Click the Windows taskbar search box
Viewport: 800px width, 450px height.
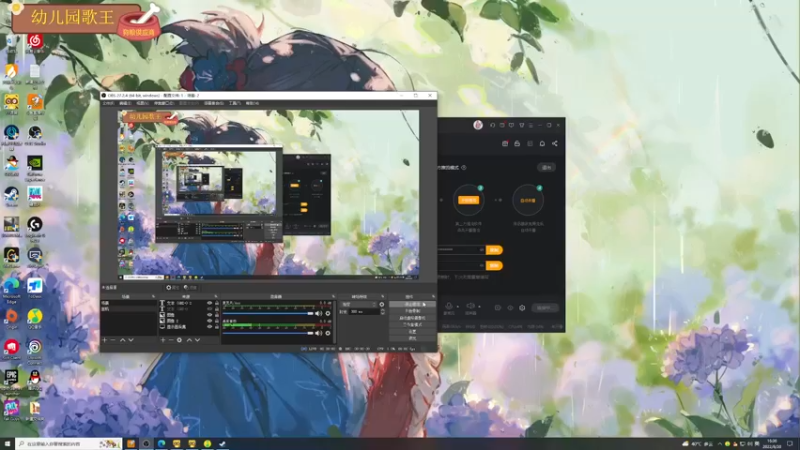[68, 444]
